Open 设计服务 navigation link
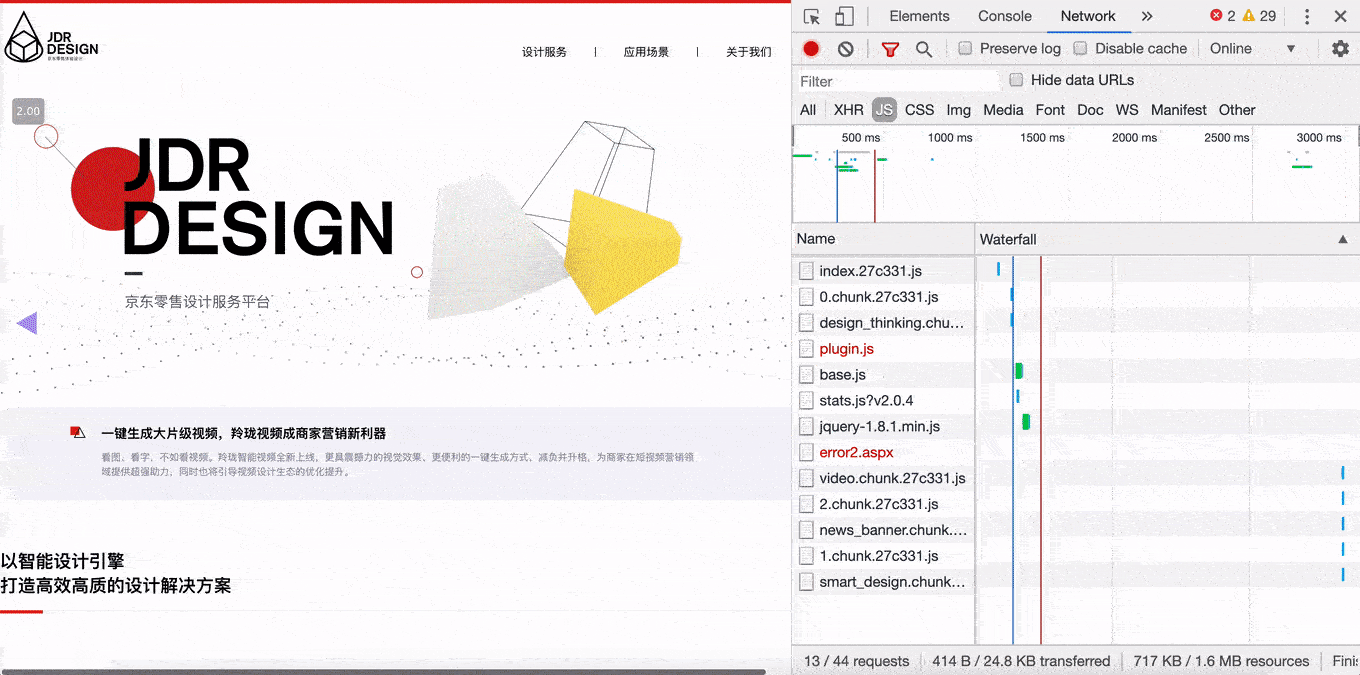The image size is (1360, 675). click(544, 52)
